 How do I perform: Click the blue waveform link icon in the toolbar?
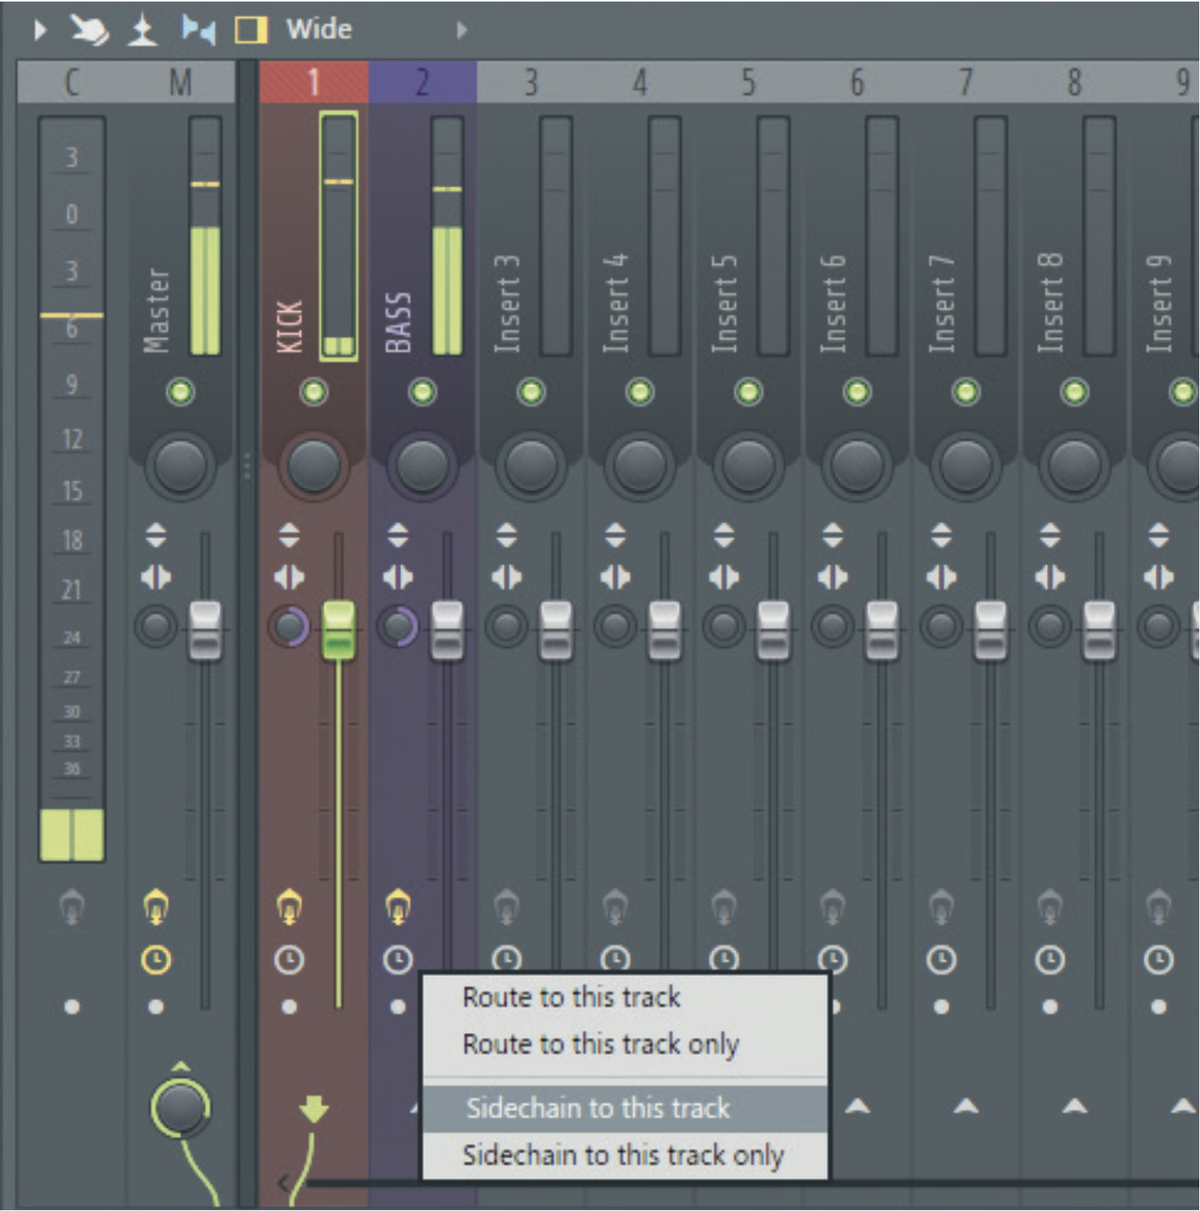point(199,28)
